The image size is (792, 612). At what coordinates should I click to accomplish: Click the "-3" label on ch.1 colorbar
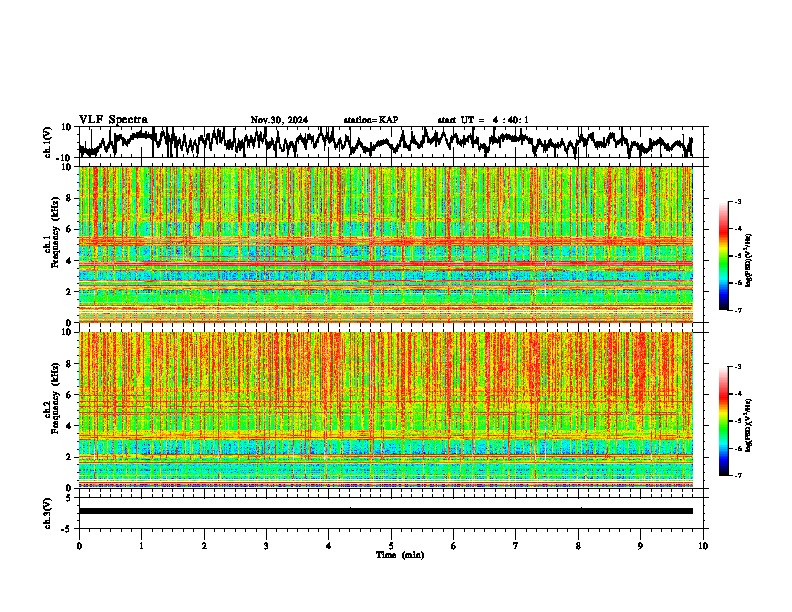(x=738, y=201)
